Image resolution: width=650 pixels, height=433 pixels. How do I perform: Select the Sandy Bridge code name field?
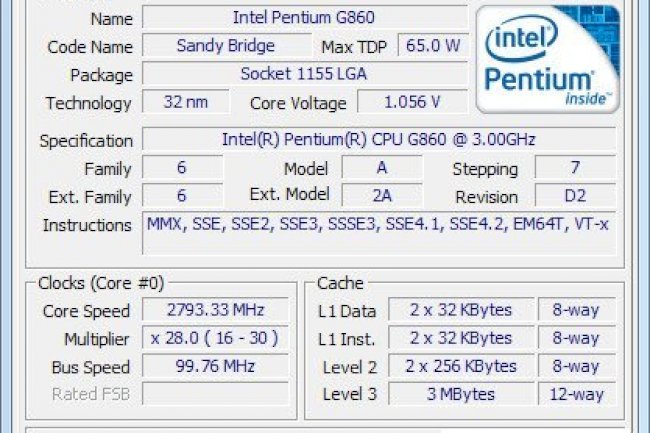point(225,46)
